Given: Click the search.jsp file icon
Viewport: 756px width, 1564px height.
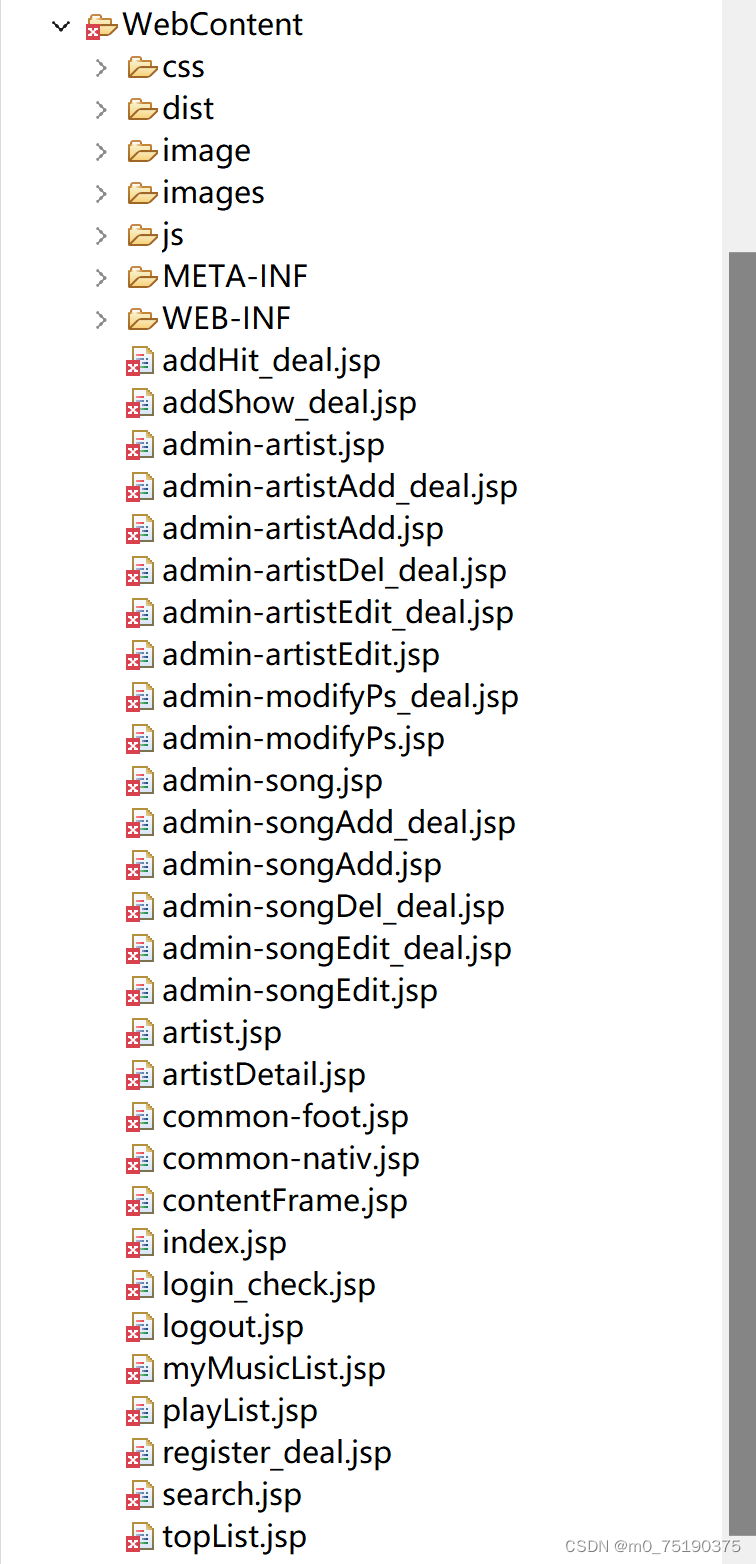Looking at the screenshot, I should click(x=140, y=1495).
